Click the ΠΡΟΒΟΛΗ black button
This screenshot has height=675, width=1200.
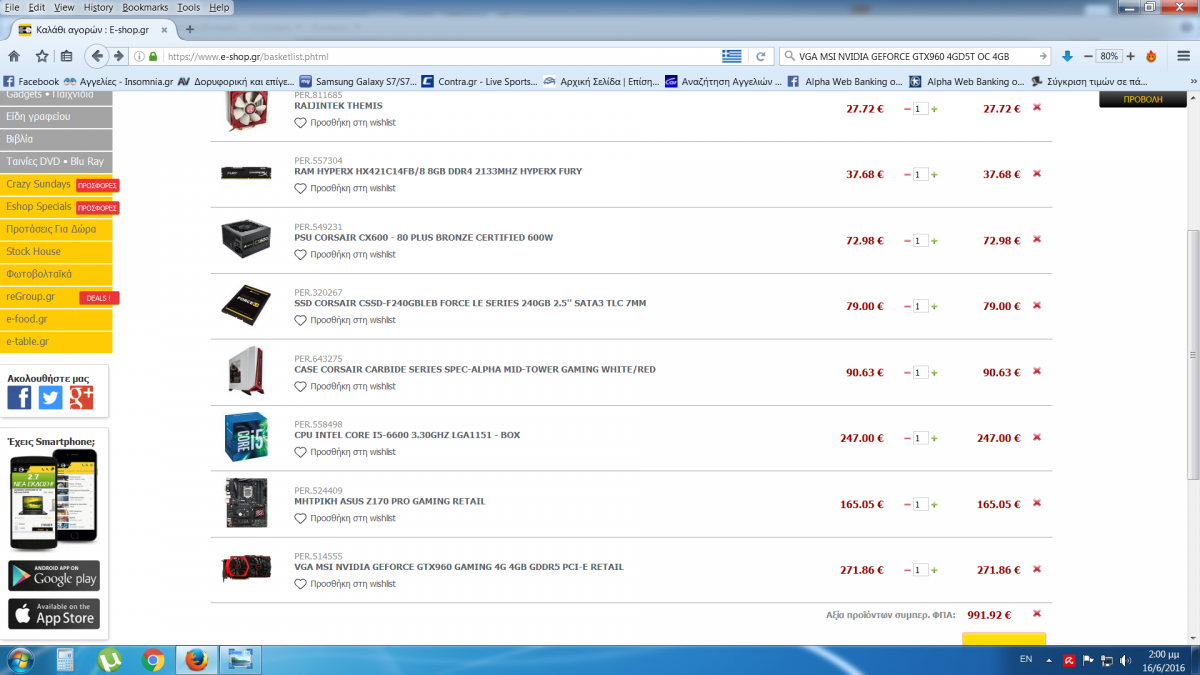(1143, 100)
